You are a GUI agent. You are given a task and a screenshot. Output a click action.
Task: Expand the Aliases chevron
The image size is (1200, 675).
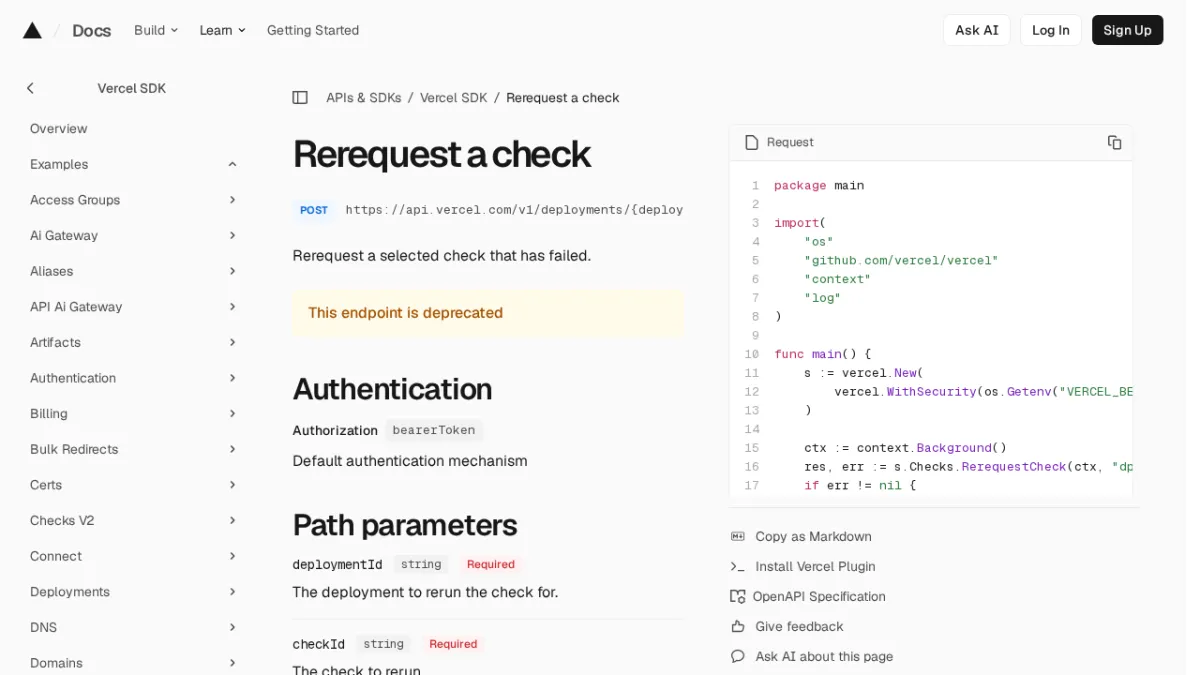(232, 271)
